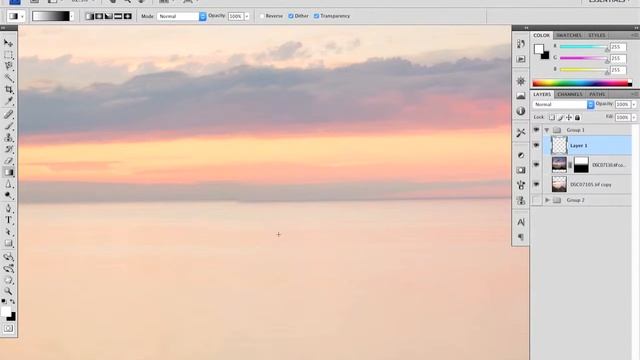Open Layers panel Fill arrow
The image size is (640, 360).
click(634, 118)
